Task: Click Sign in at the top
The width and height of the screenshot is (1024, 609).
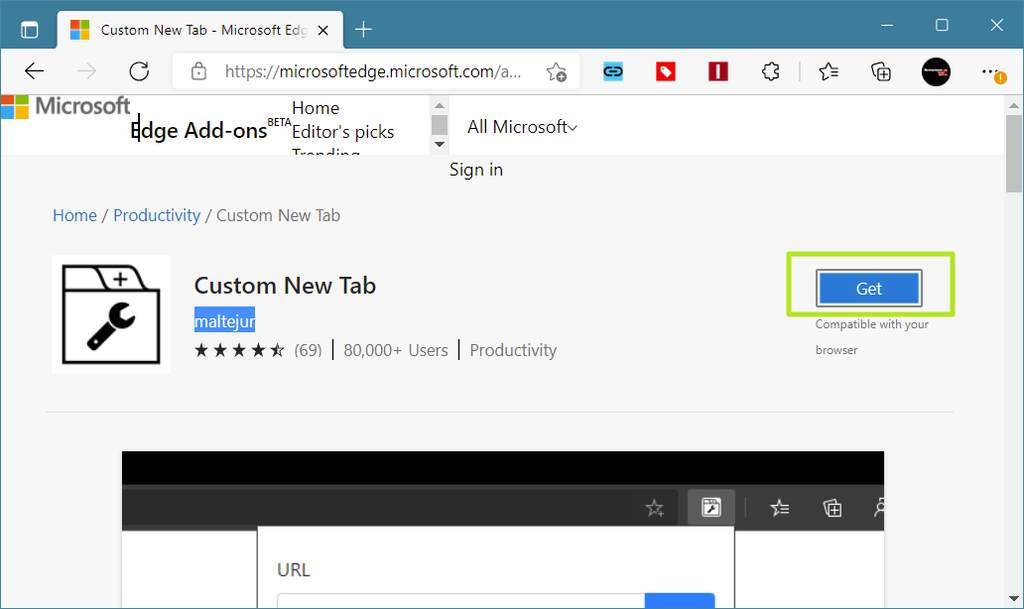Action: tap(475, 169)
